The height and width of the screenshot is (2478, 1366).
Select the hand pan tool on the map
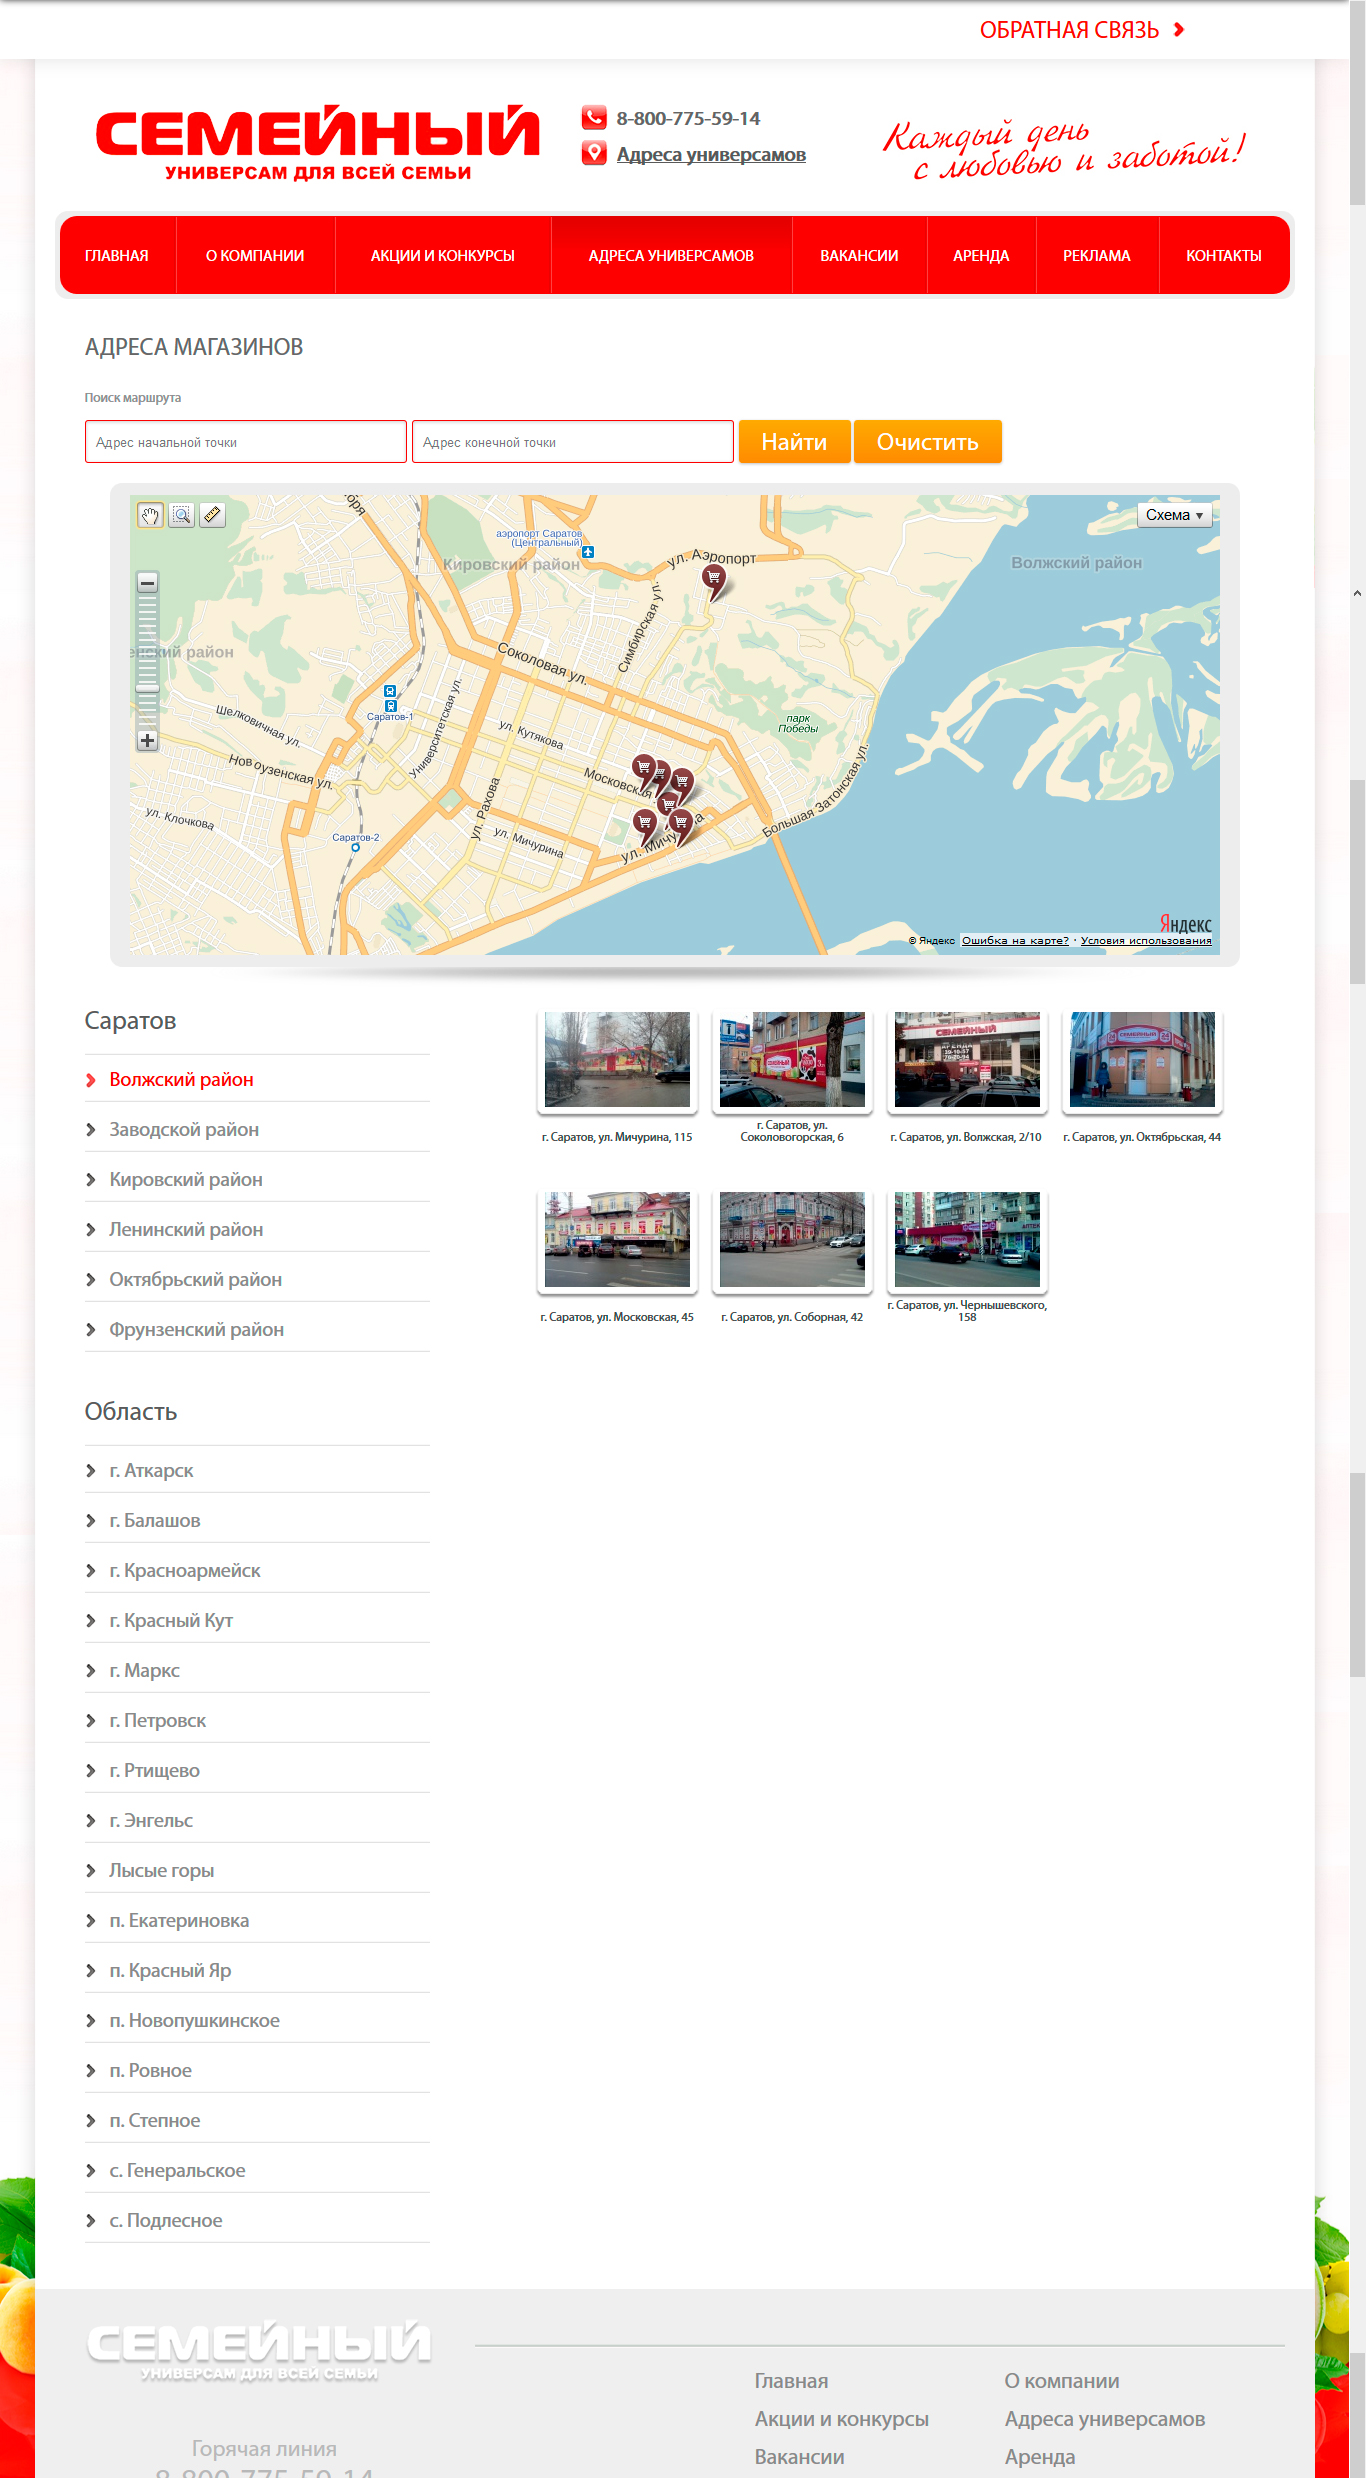150,515
